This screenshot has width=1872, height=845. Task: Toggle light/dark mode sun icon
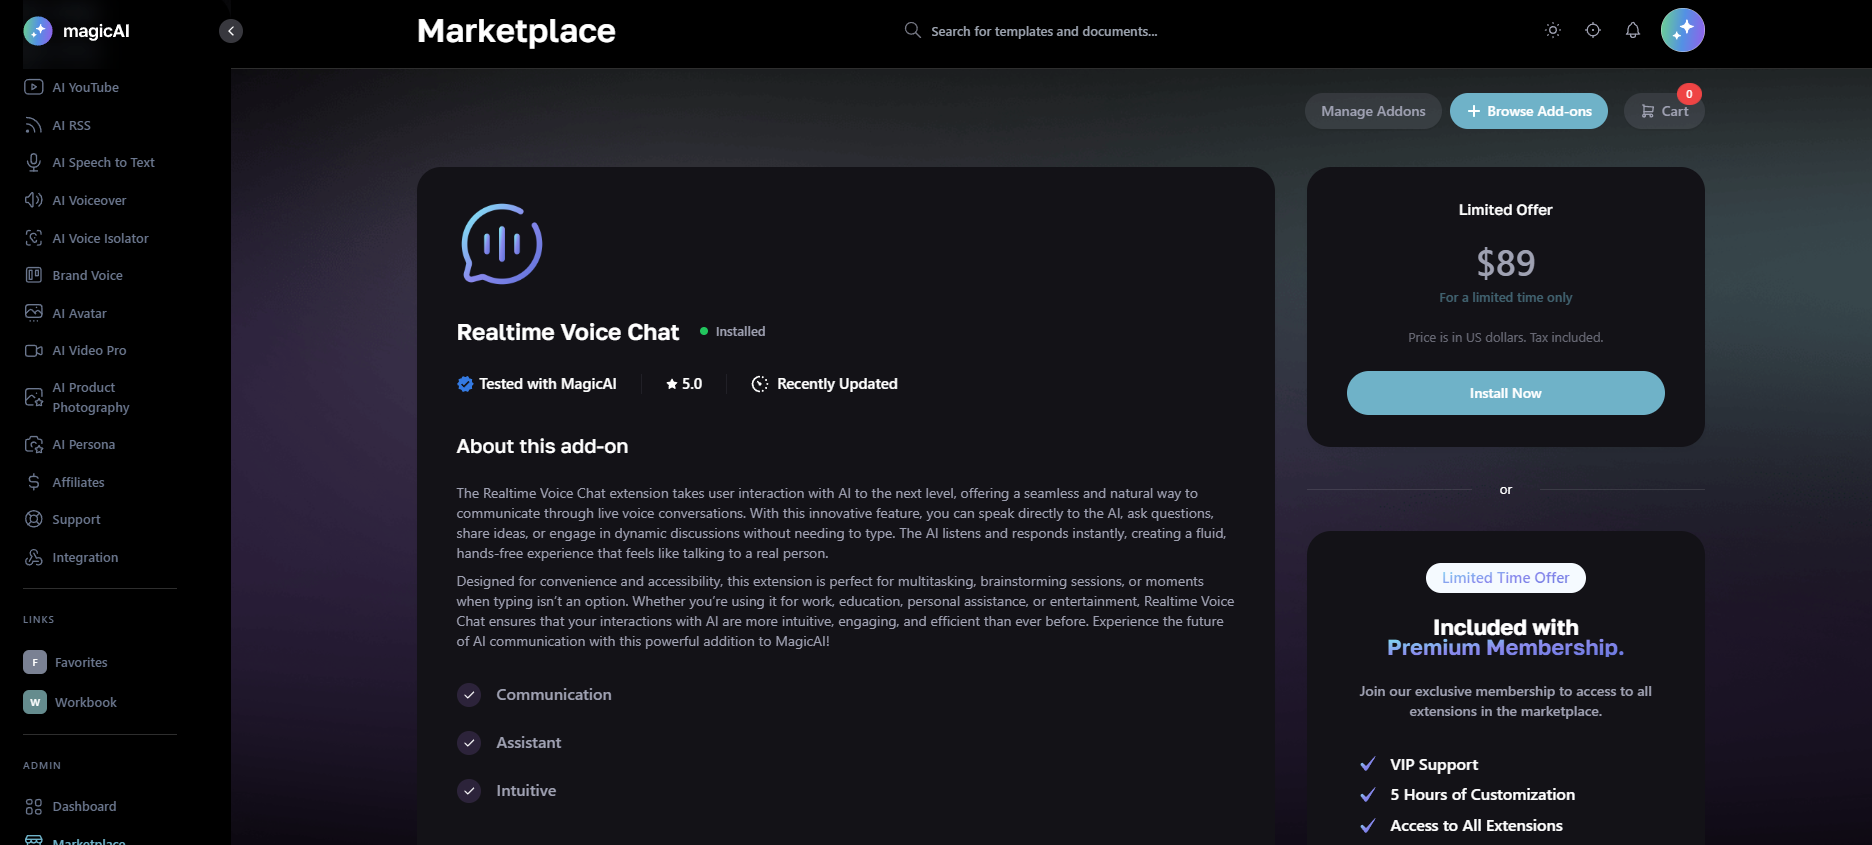point(1553,31)
